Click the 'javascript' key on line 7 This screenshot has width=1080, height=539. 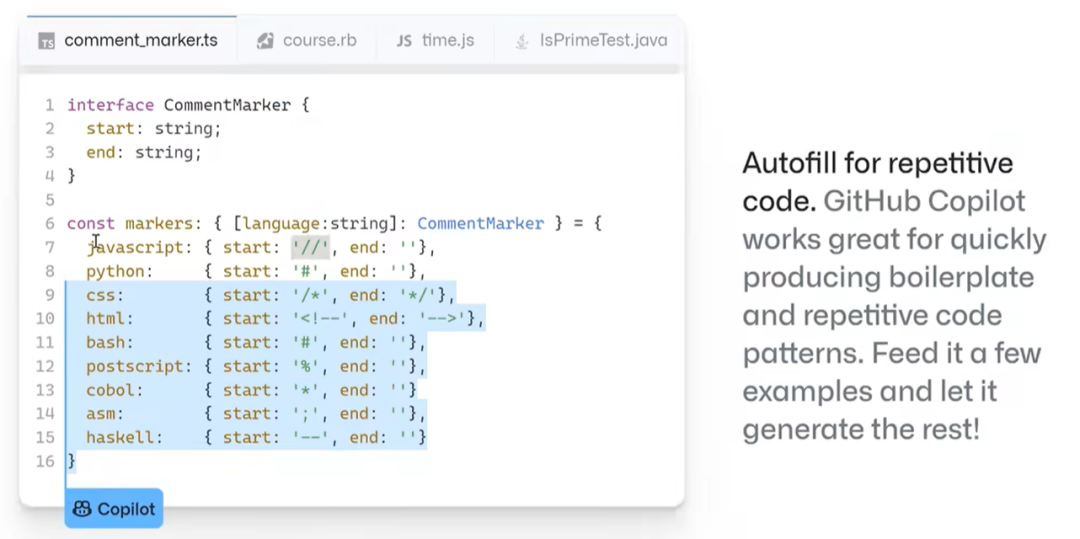pyautogui.click(x=135, y=247)
